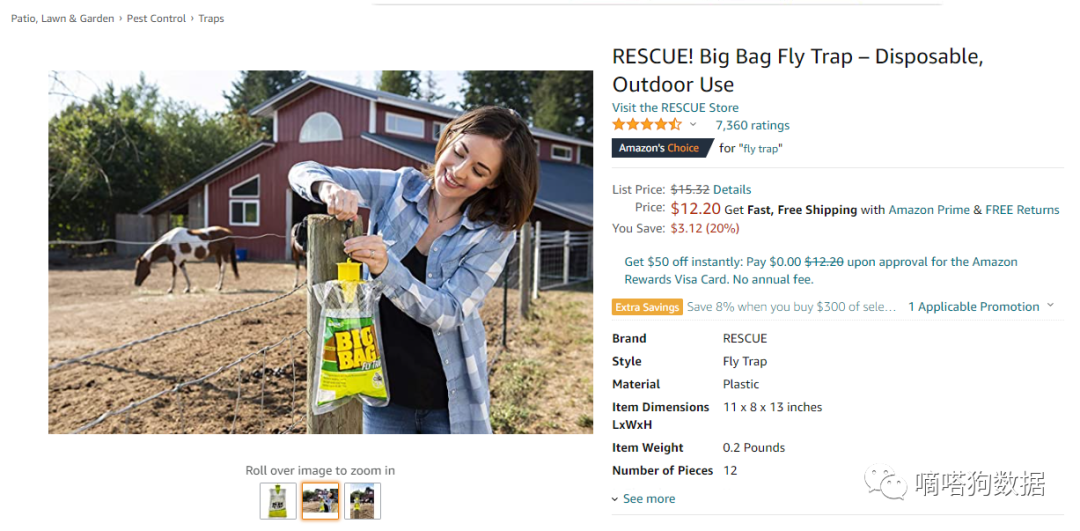Image resolution: width=1080 pixels, height=531 pixels.
Task: Expand product details with See more
Action: point(643,499)
